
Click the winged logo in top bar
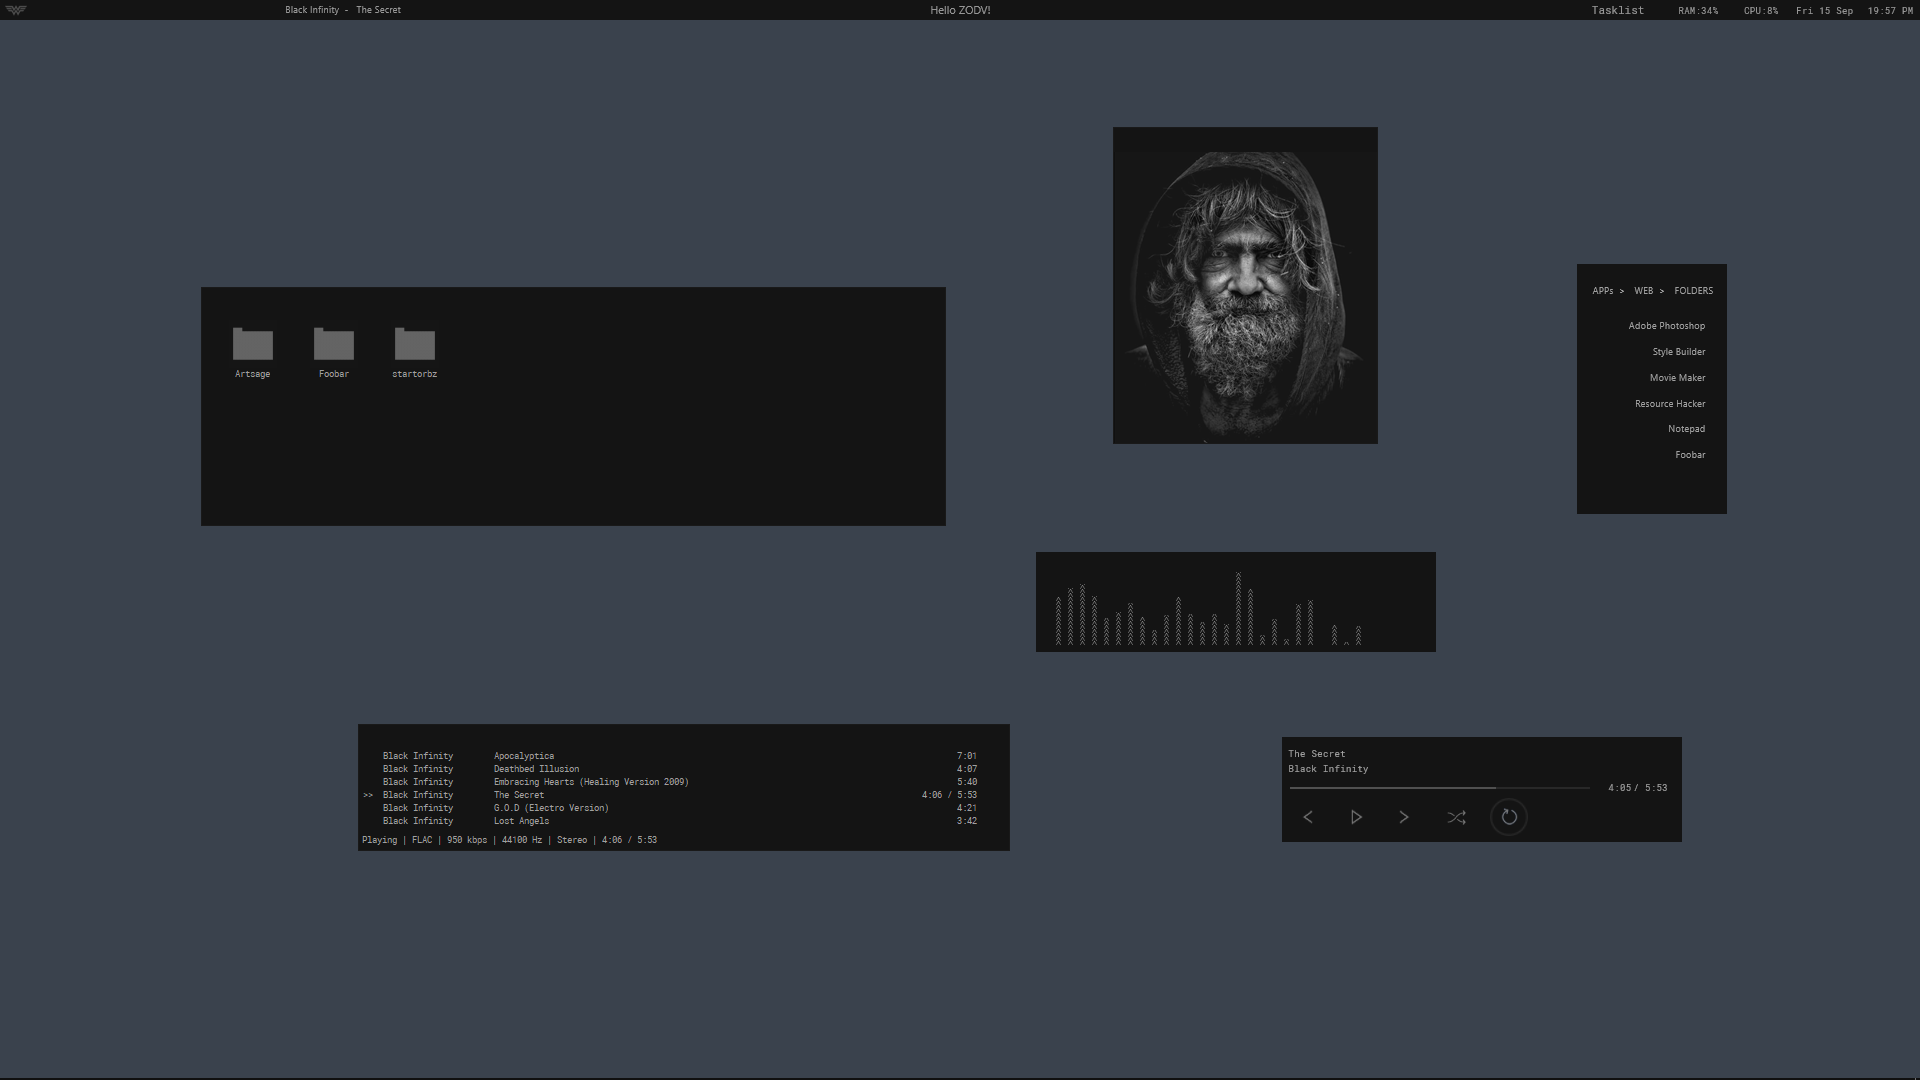click(x=16, y=10)
